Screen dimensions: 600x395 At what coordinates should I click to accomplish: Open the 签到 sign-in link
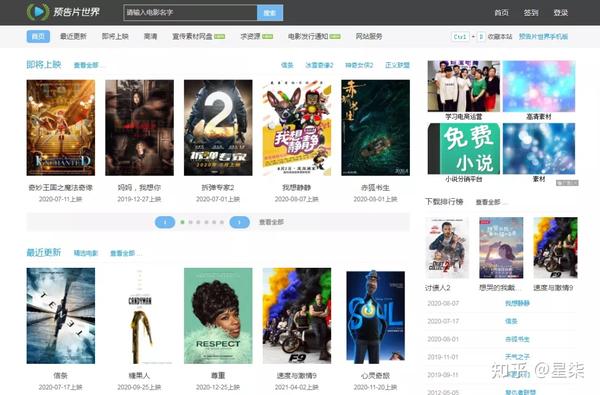tap(531, 13)
